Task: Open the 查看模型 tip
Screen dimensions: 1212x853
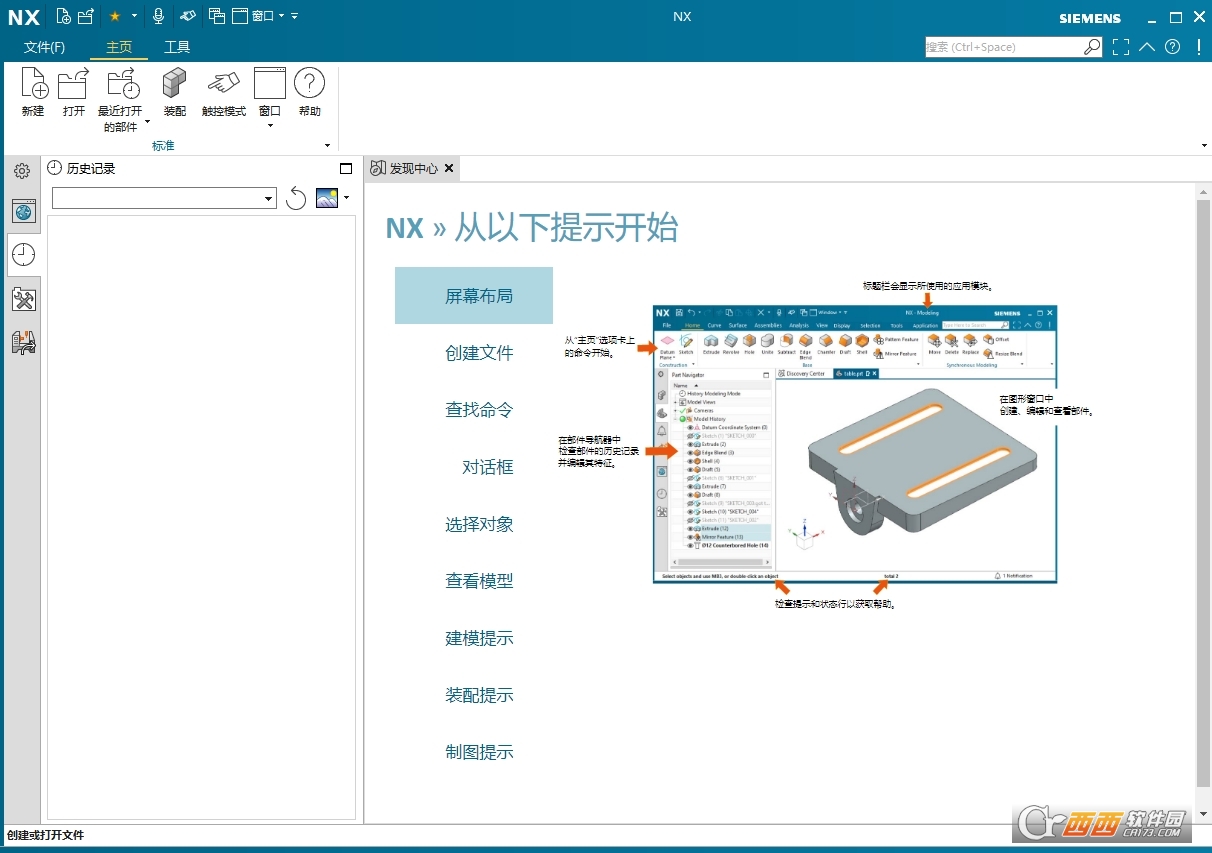Action: [x=479, y=581]
